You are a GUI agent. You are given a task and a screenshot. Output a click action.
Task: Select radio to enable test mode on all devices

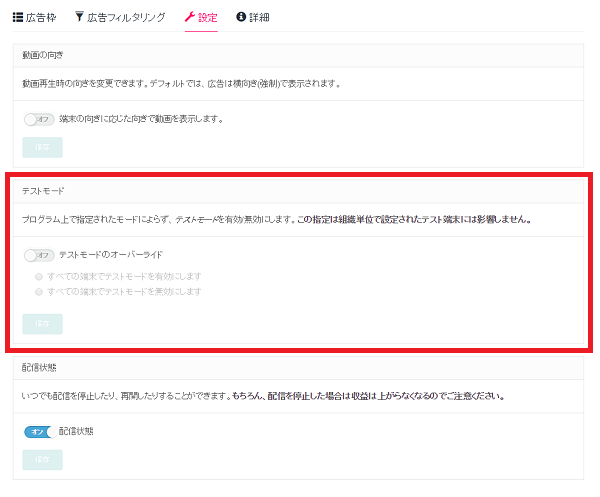[39, 276]
